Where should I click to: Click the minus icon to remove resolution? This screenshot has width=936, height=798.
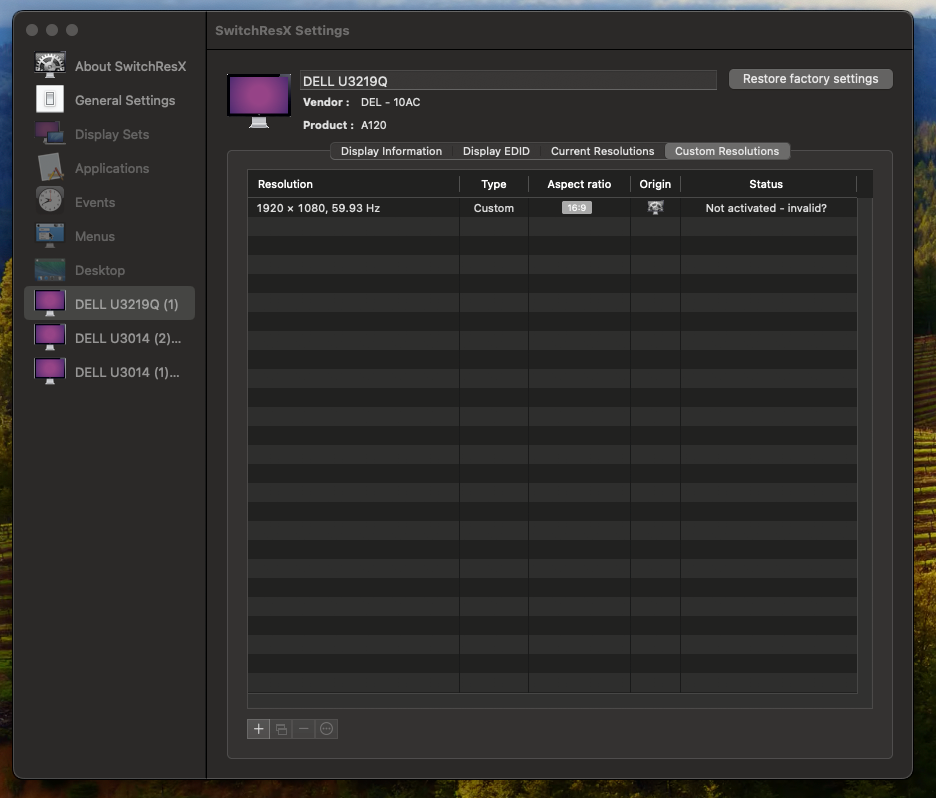[x=304, y=729]
